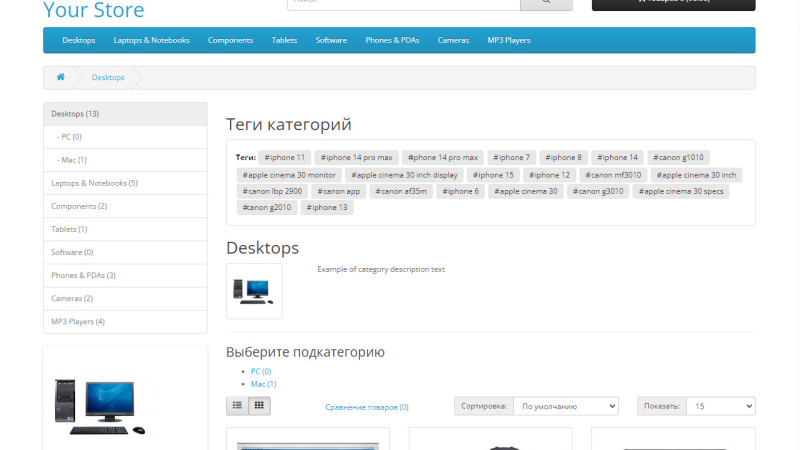This screenshot has width=800, height=450.
Task: Select Software (0) in sidebar
Action: (126, 252)
